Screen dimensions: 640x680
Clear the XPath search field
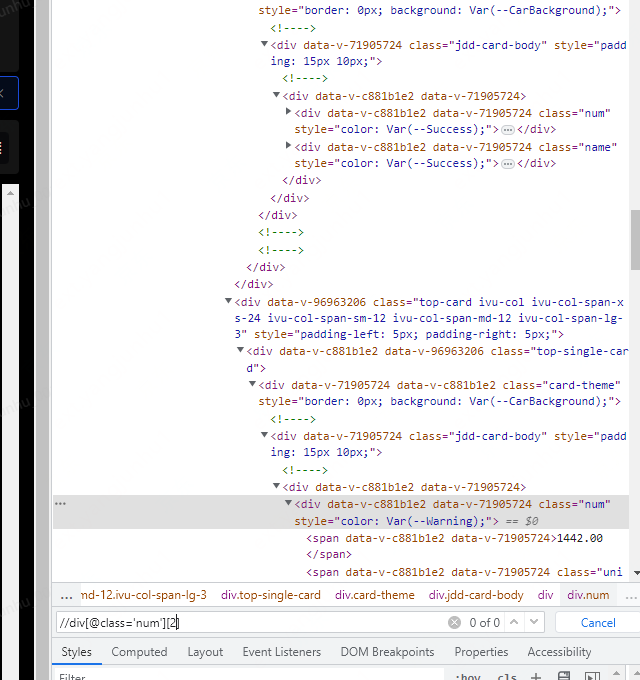tap(455, 622)
